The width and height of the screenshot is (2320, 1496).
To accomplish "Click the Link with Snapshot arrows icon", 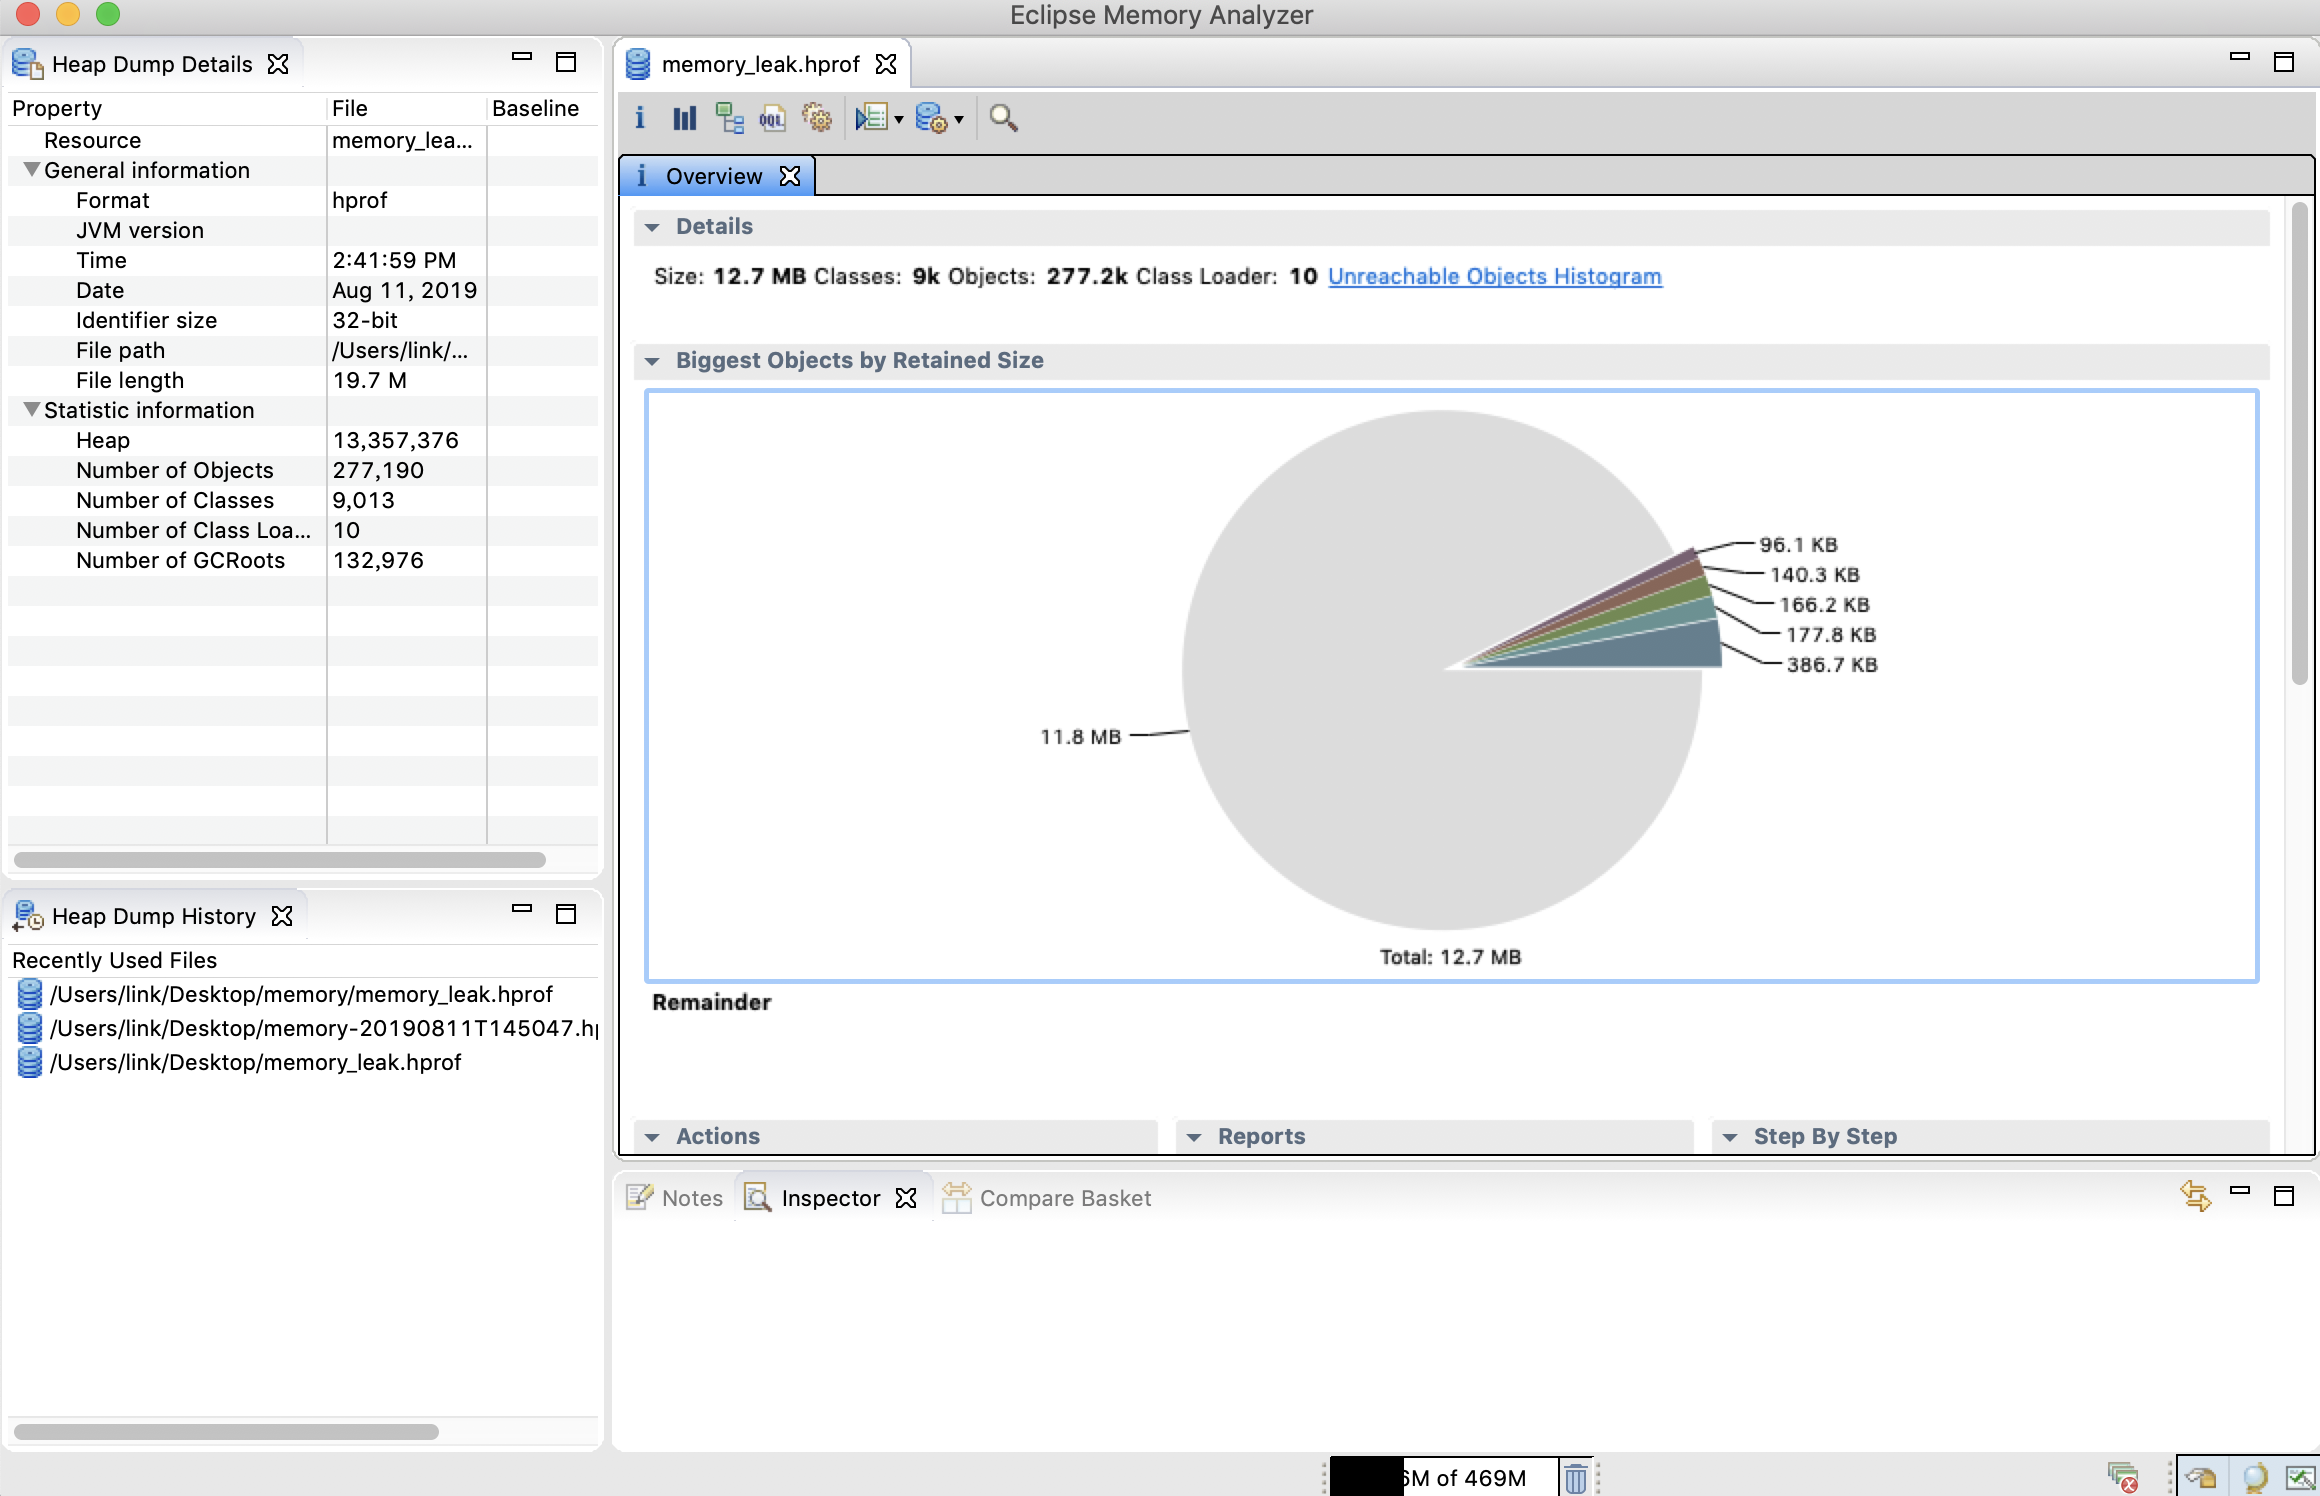I will tap(2195, 1196).
